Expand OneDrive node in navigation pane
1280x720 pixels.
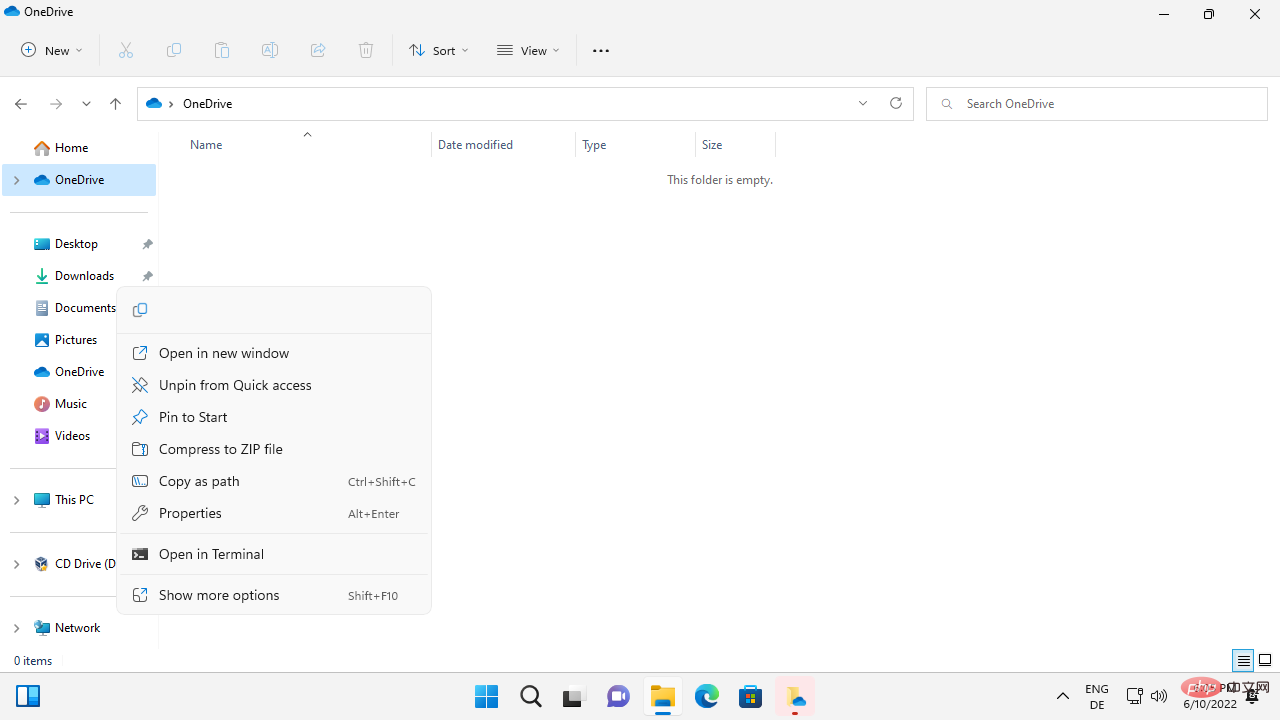click(16, 180)
